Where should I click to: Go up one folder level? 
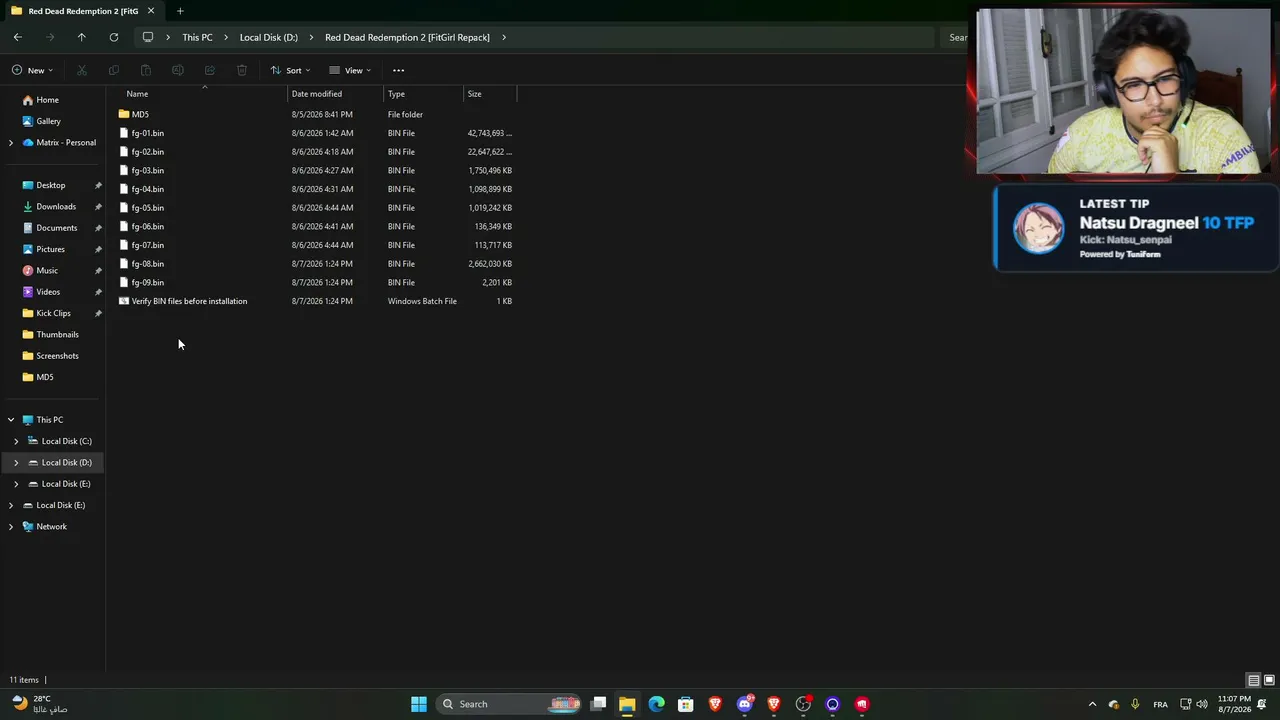click(82, 37)
